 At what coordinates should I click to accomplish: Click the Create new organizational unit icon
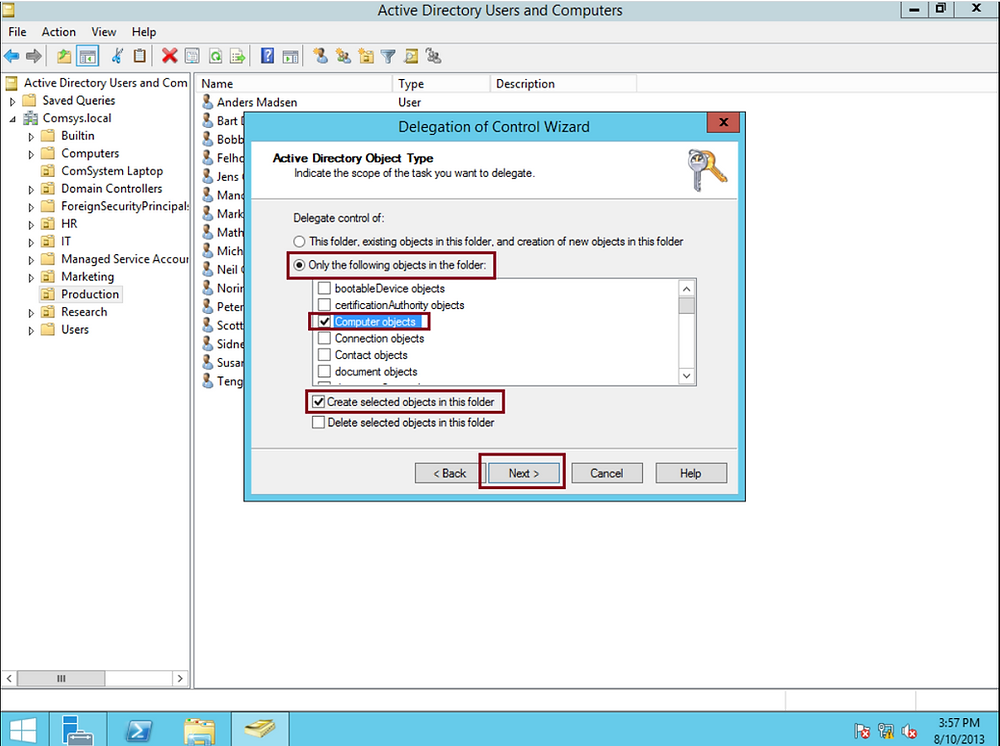[x=366, y=56]
